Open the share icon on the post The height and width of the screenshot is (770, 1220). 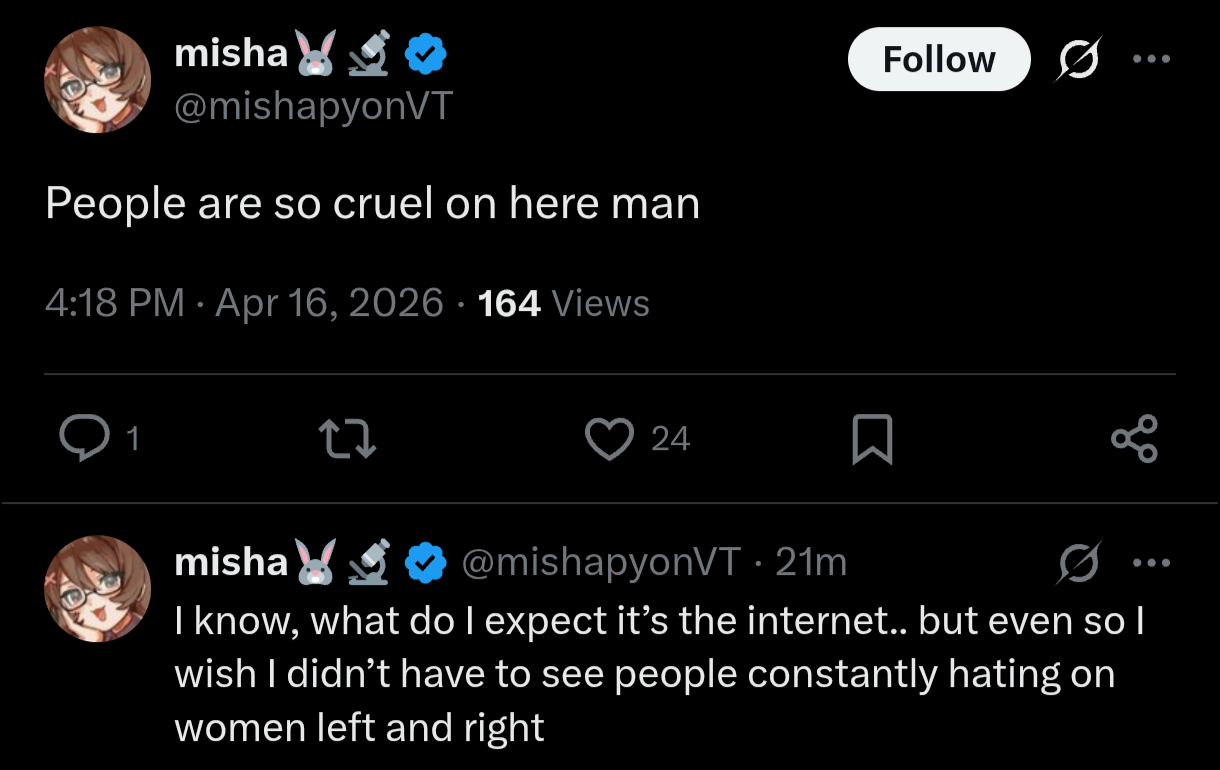point(1134,438)
